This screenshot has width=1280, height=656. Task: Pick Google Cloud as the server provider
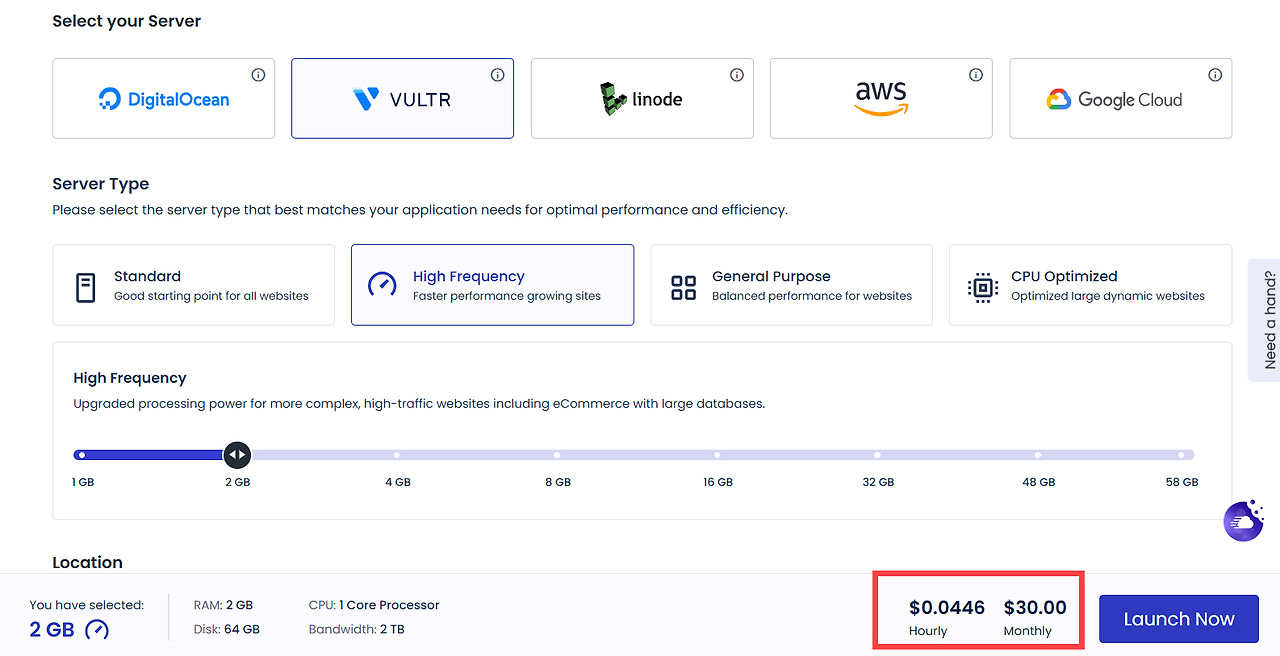click(1120, 99)
